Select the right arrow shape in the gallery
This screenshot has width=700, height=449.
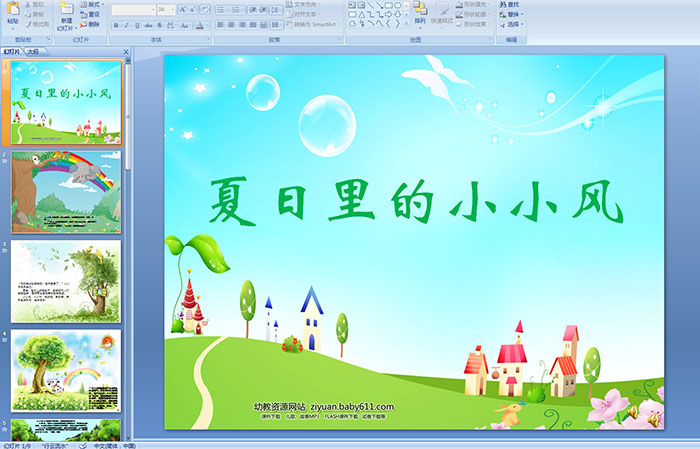click(388, 15)
